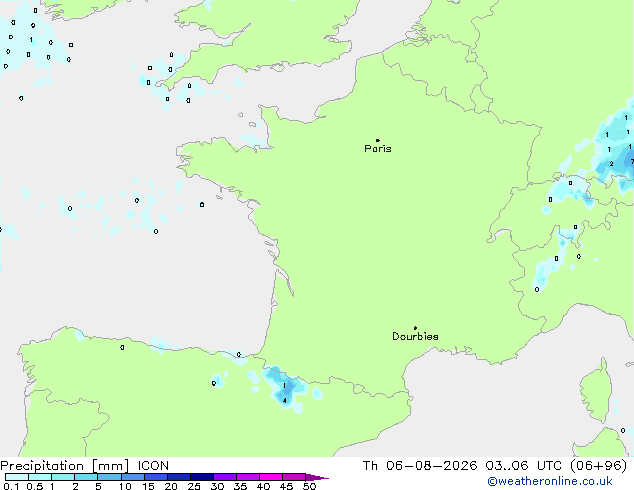
Task: Click the '20' legend scale value
Action: click(x=171, y=486)
